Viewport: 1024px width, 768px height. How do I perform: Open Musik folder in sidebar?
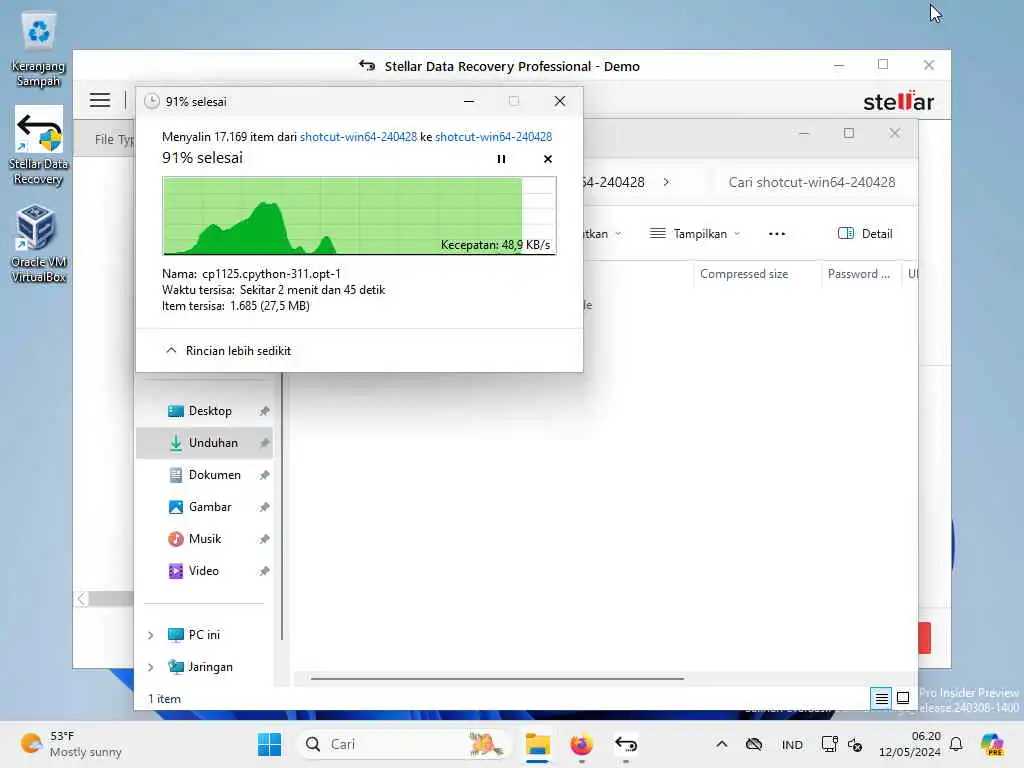(x=204, y=539)
